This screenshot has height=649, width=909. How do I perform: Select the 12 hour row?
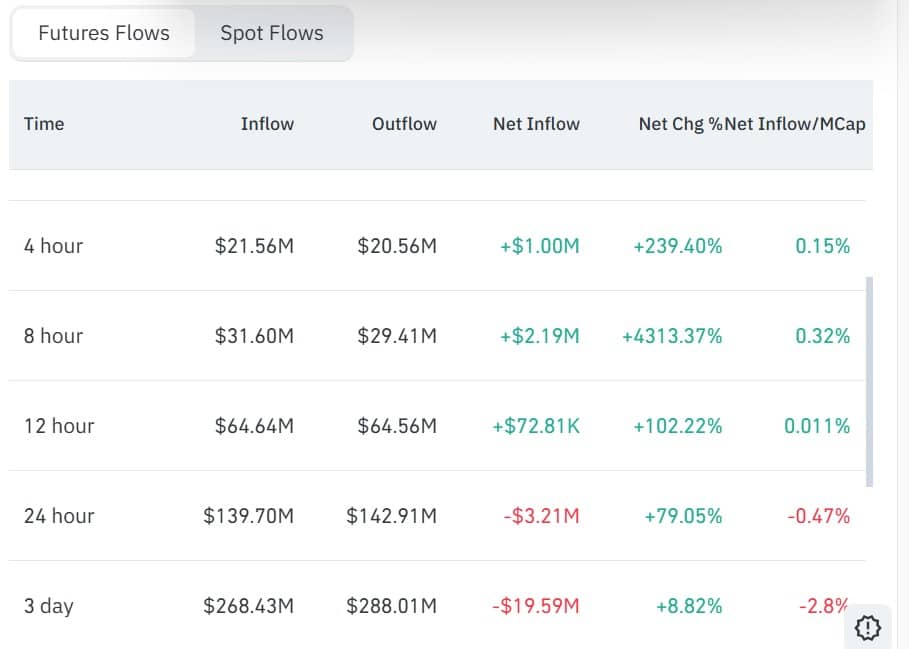[x=59, y=426]
